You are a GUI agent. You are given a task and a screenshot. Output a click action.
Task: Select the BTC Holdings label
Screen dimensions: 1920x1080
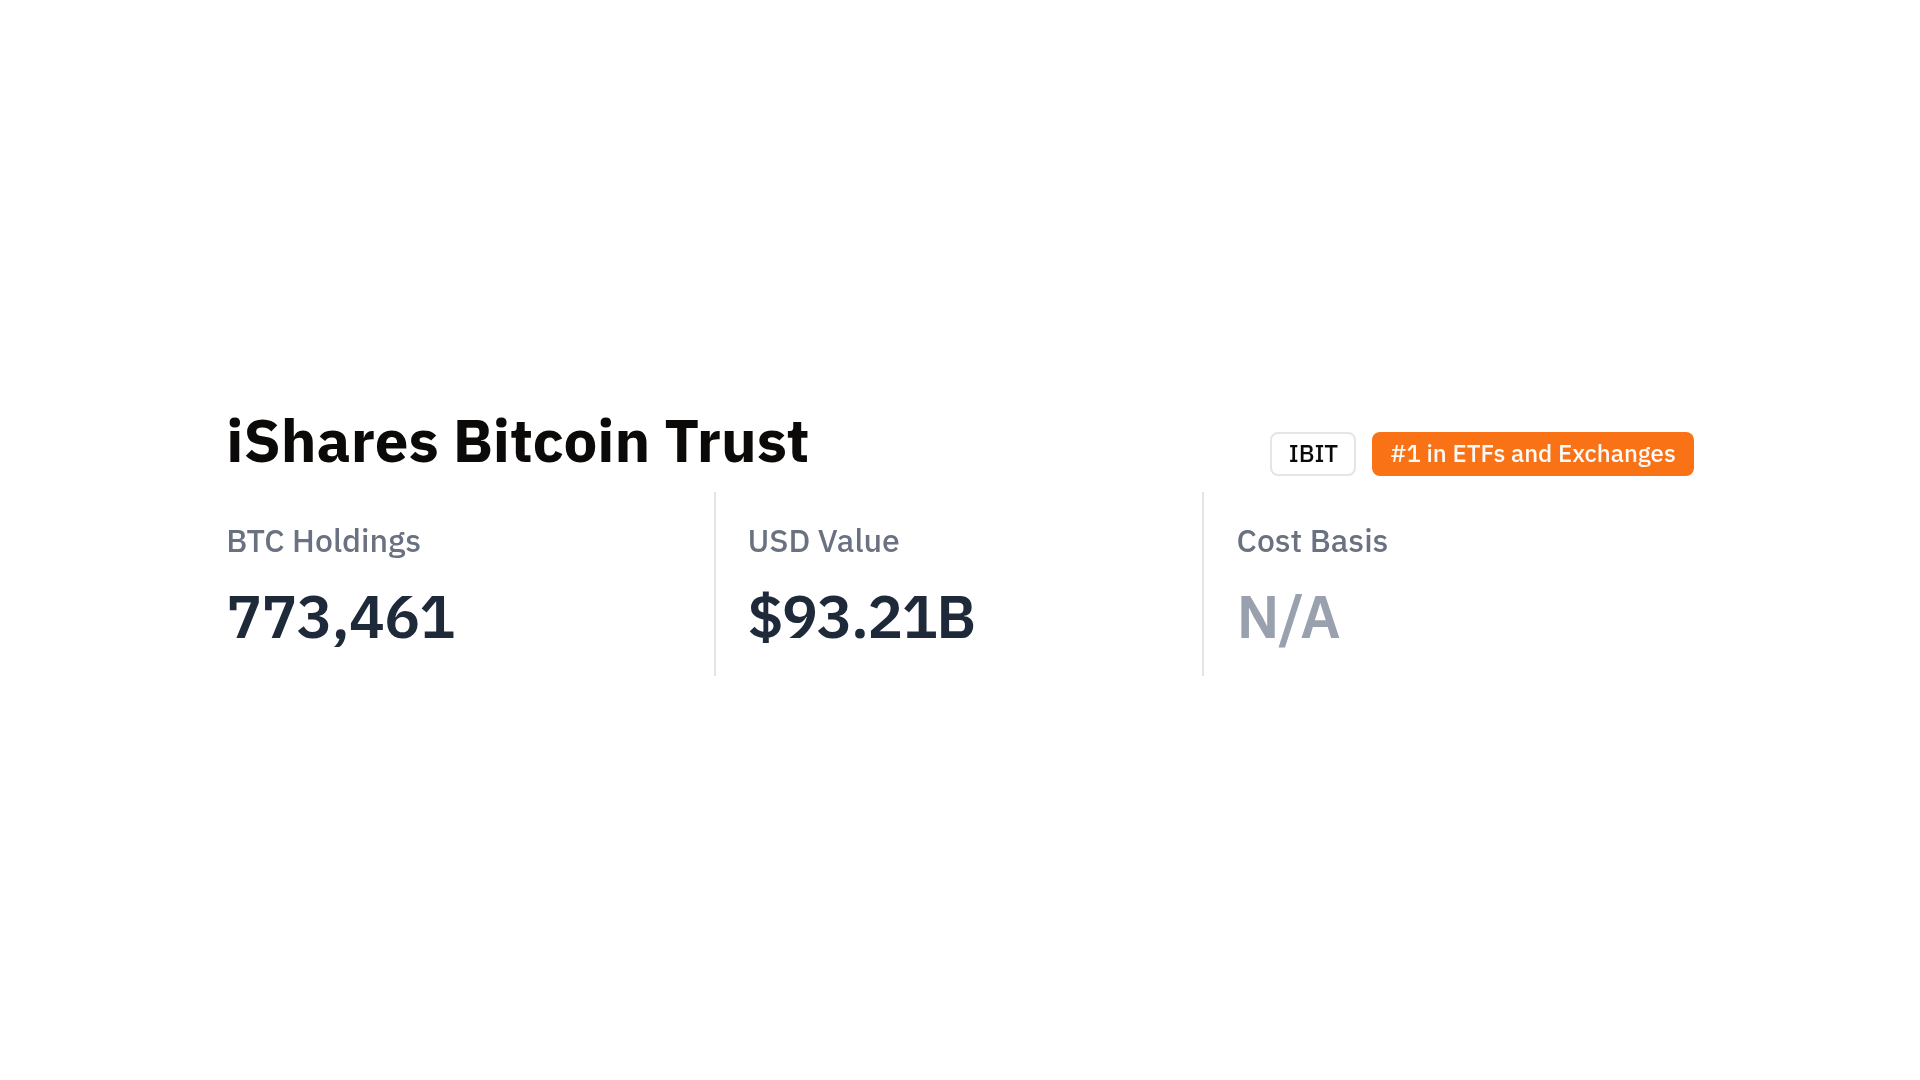[x=323, y=541]
